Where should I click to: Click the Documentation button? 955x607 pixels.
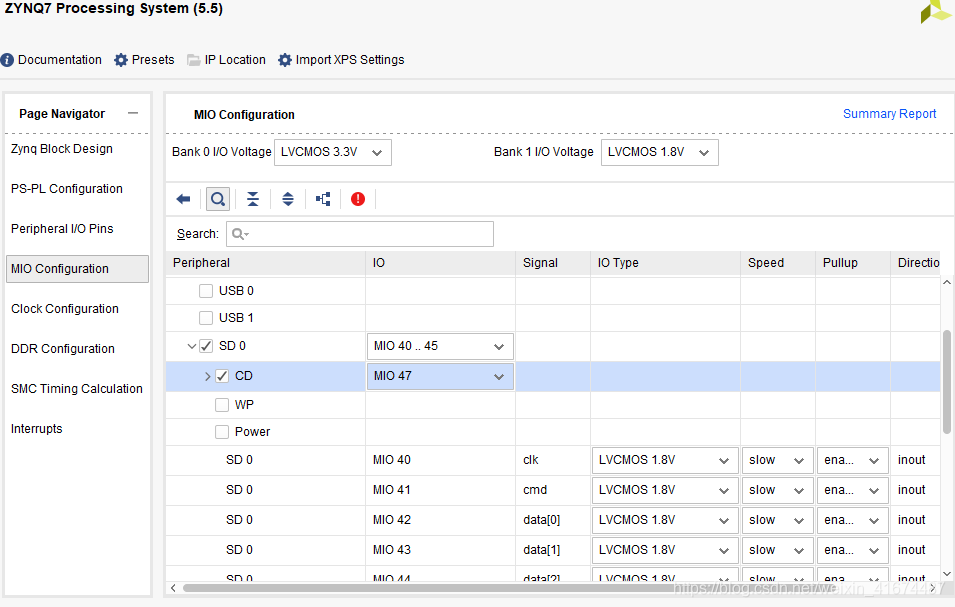click(x=51, y=60)
